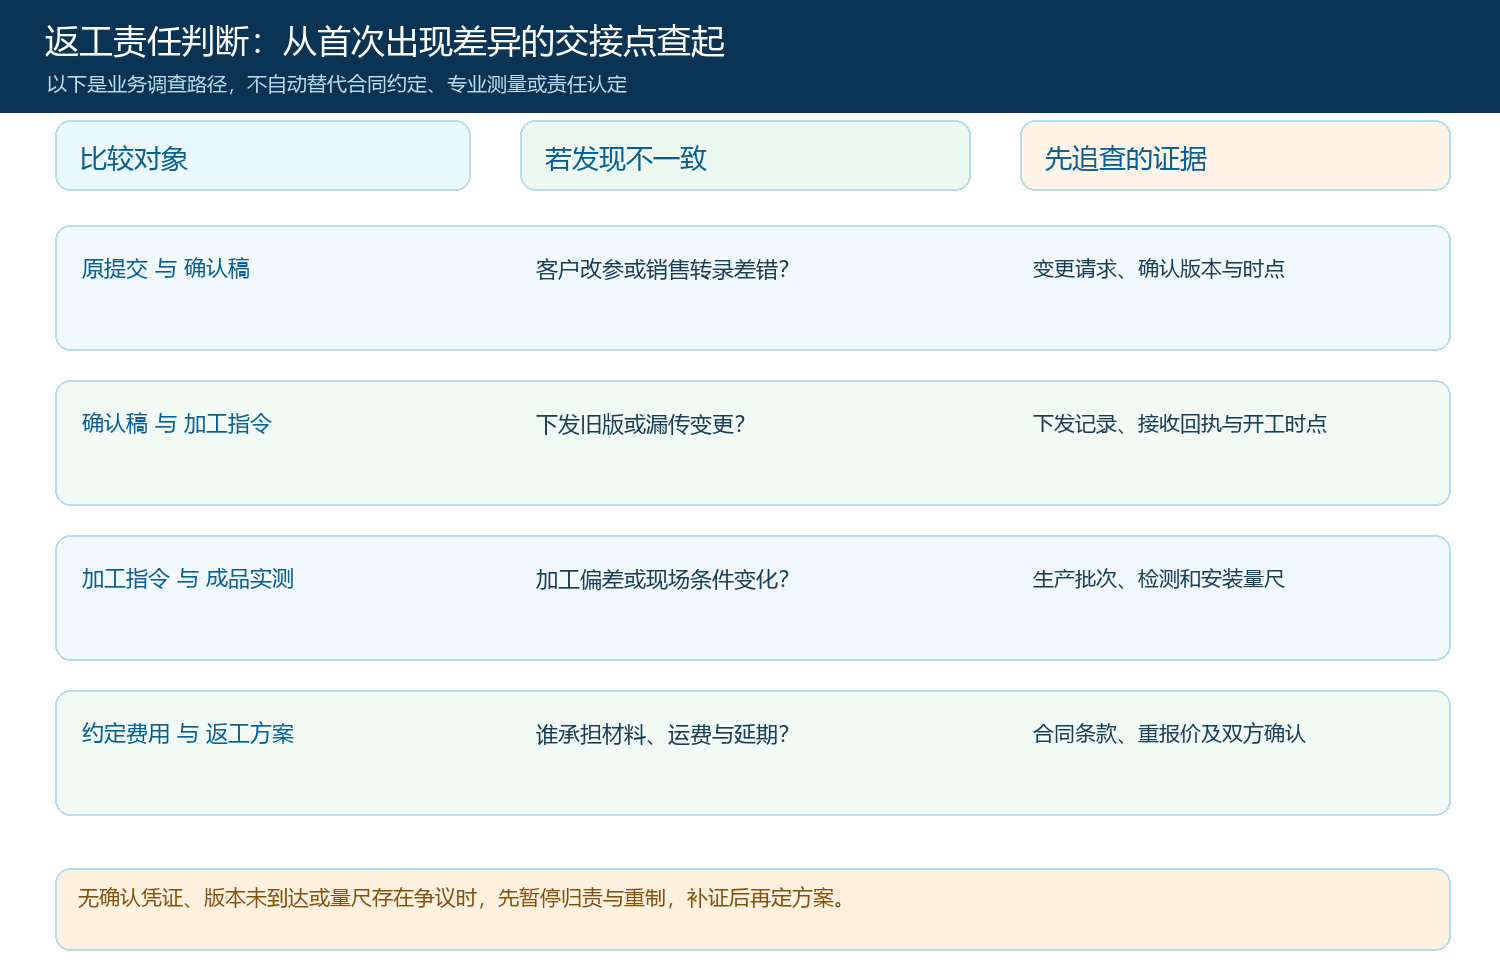Select the 若发现不一致 header card
Viewport: 1500px width, 970px height.
745,156
